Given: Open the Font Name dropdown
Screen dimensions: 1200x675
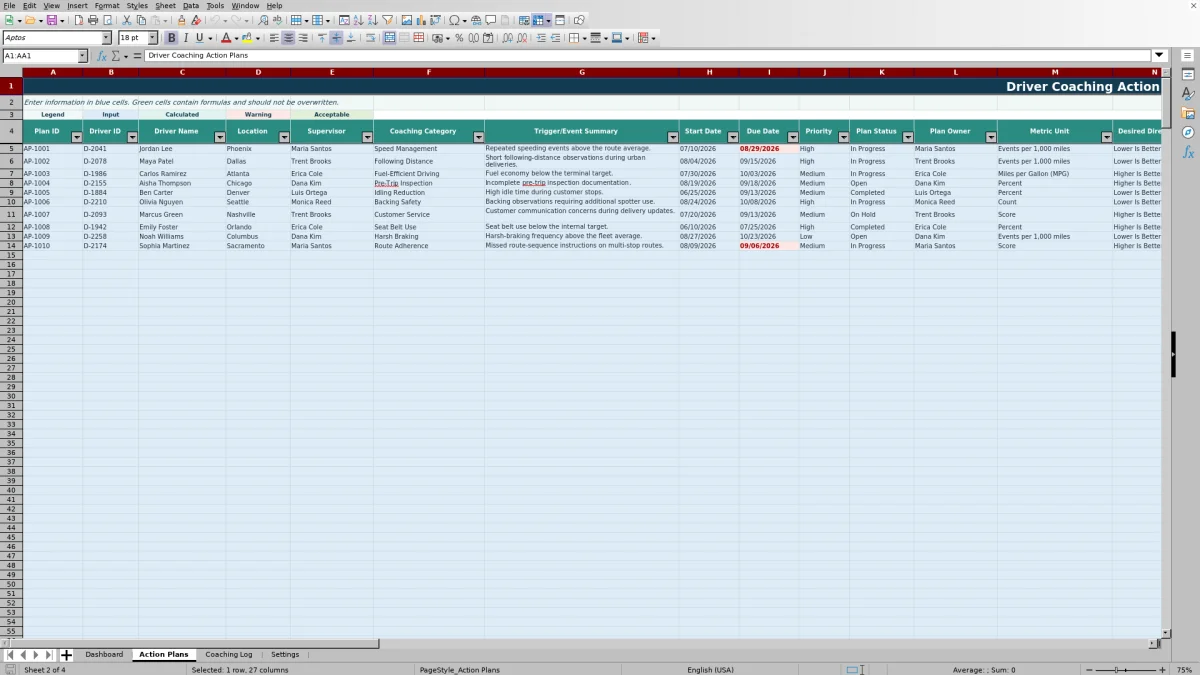Looking at the screenshot, I should point(106,38).
